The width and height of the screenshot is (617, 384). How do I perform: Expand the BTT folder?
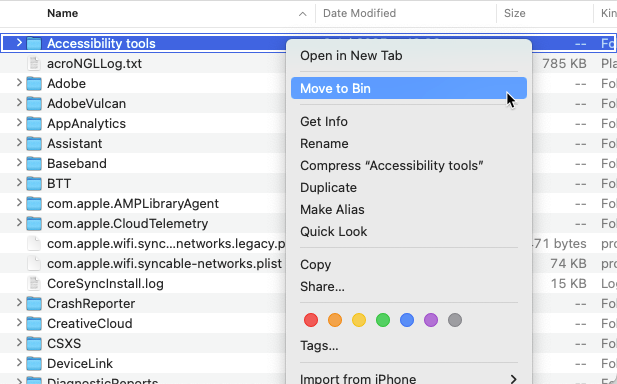point(19,183)
